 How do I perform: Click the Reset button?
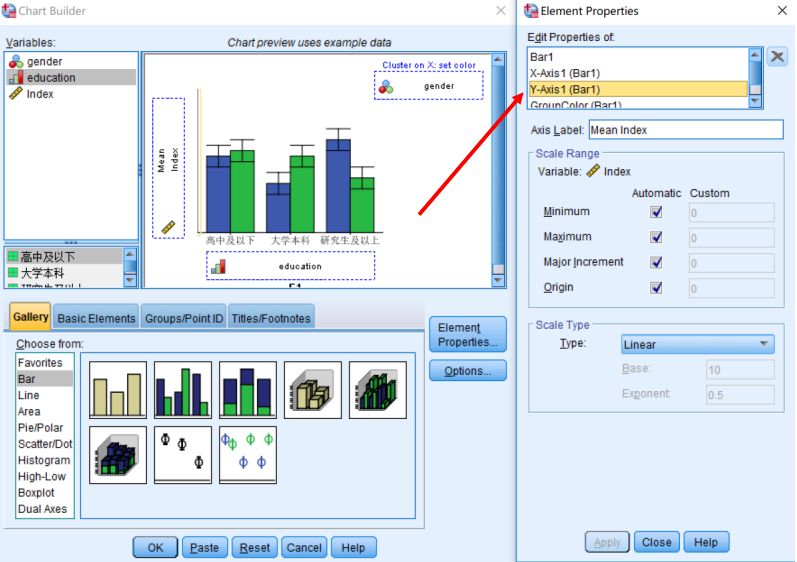[x=255, y=547]
